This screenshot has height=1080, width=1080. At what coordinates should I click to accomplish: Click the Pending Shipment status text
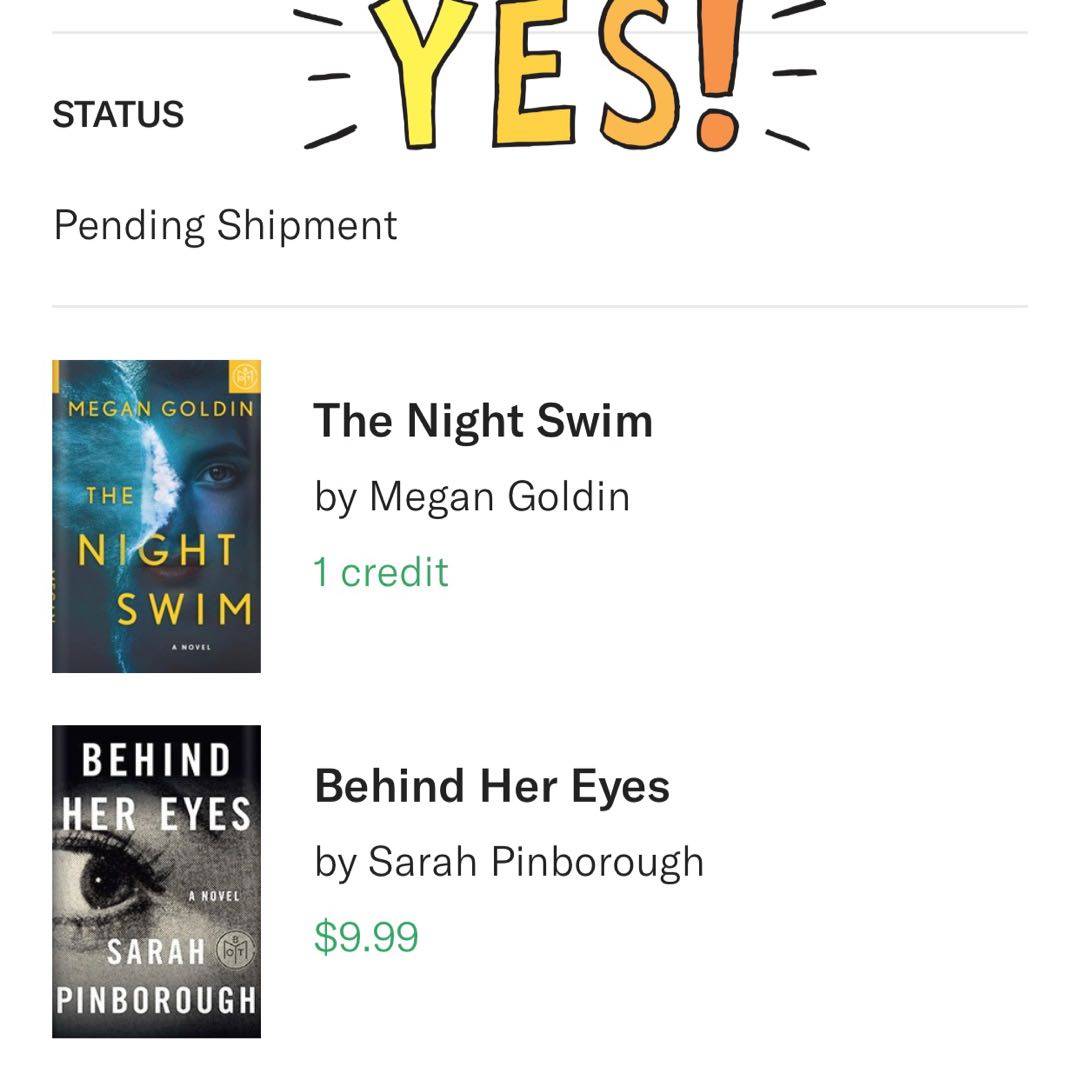(x=225, y=225)
